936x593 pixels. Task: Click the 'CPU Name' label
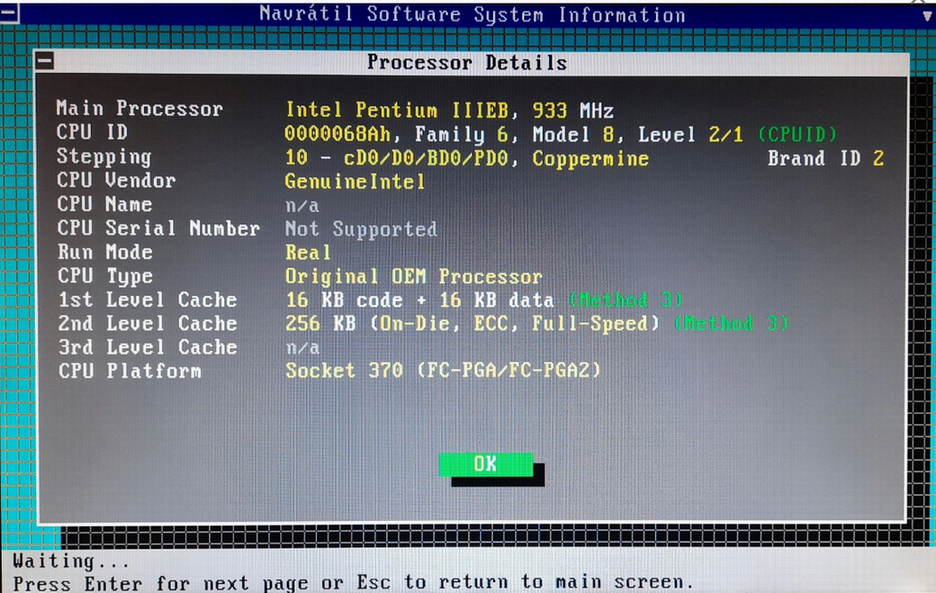pyautogui.click(x=104, y=204)
